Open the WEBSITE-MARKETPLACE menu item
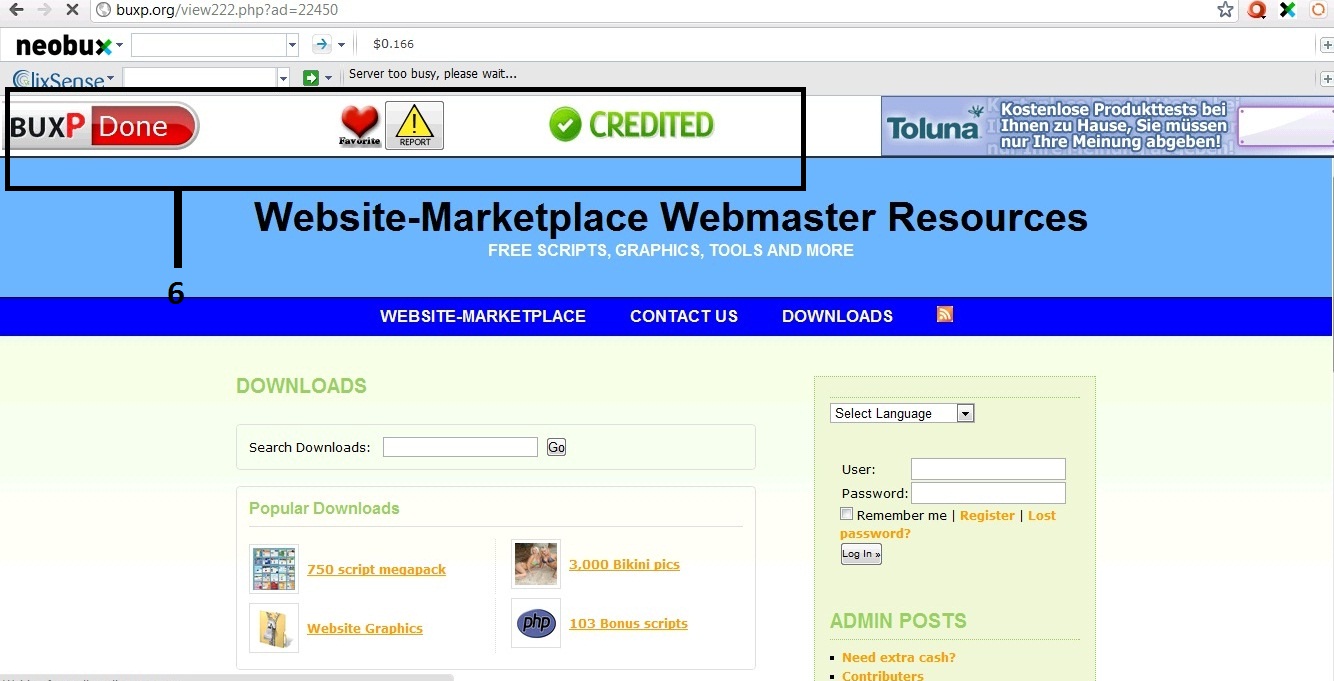Image resolution: width=1334 pixels, height=681 pixels. coord(483,316)
